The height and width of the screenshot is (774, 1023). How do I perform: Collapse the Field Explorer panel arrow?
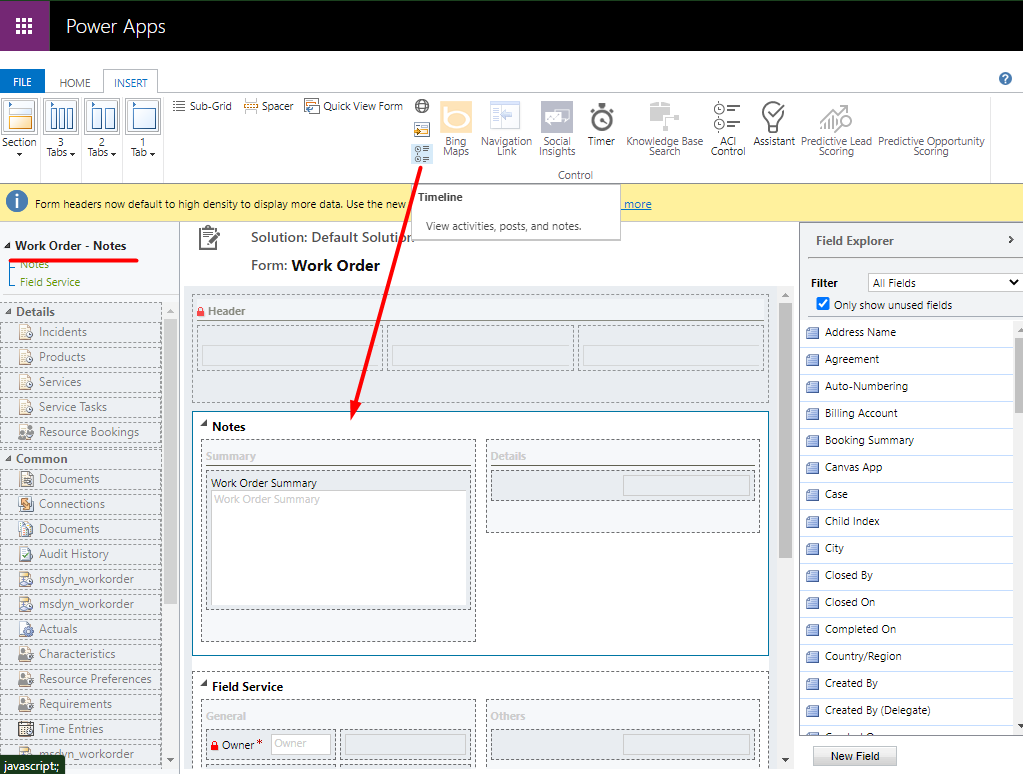tap(1011, 240)
